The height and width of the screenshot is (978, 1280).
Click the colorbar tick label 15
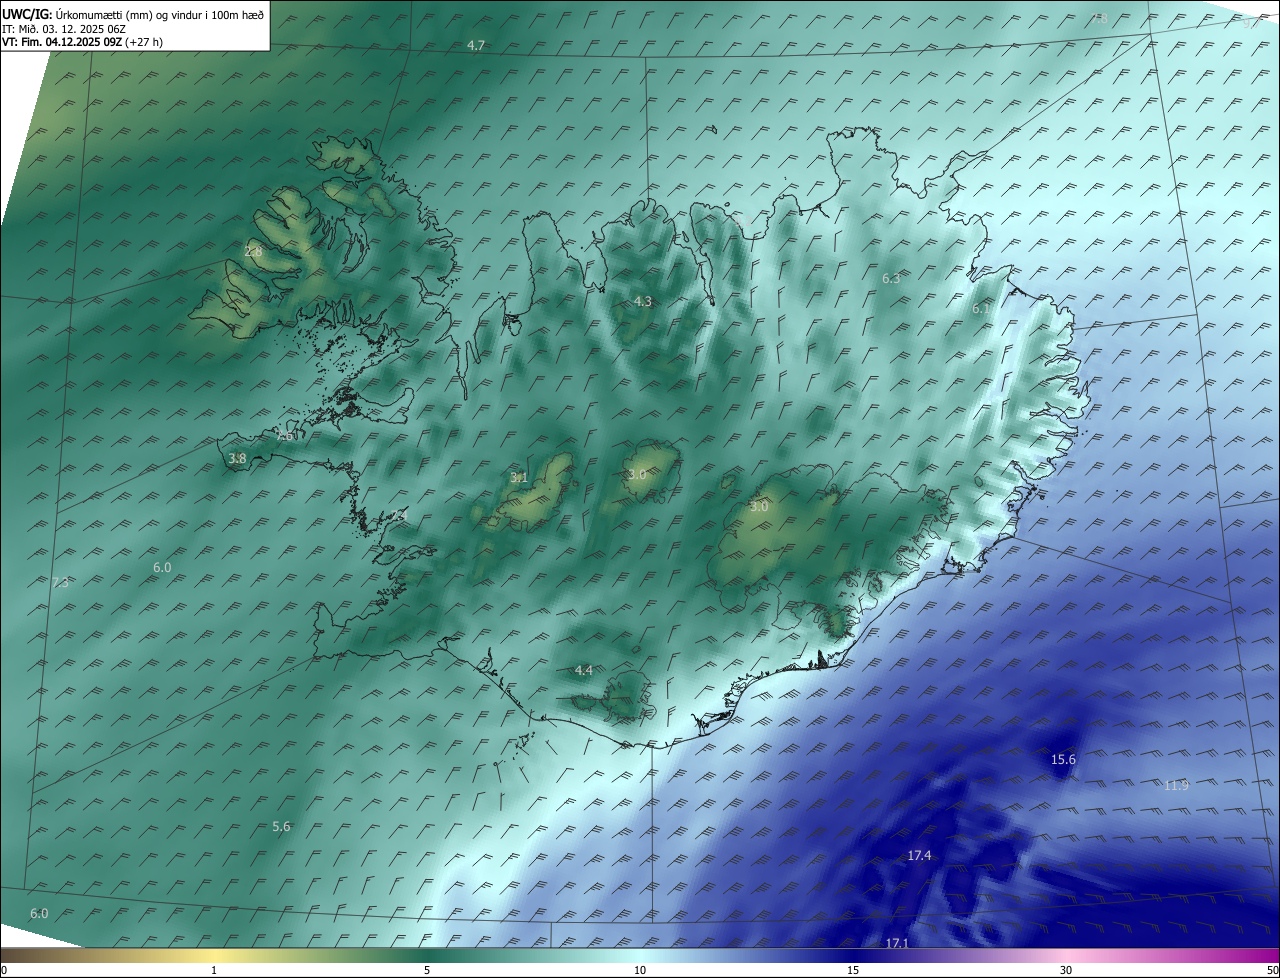(x=853, y=970)
